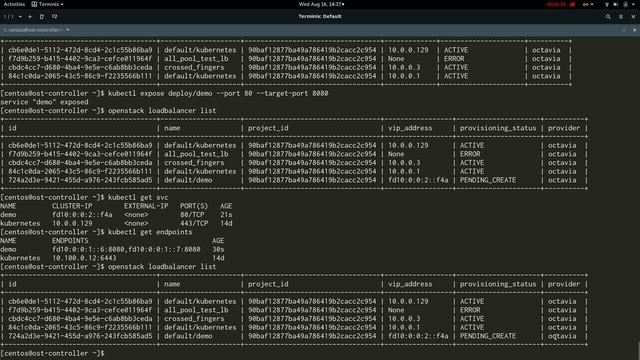The width and height of the screenshot is (640, 360).
Task: Click the network status icon
Action: [607, 4]
